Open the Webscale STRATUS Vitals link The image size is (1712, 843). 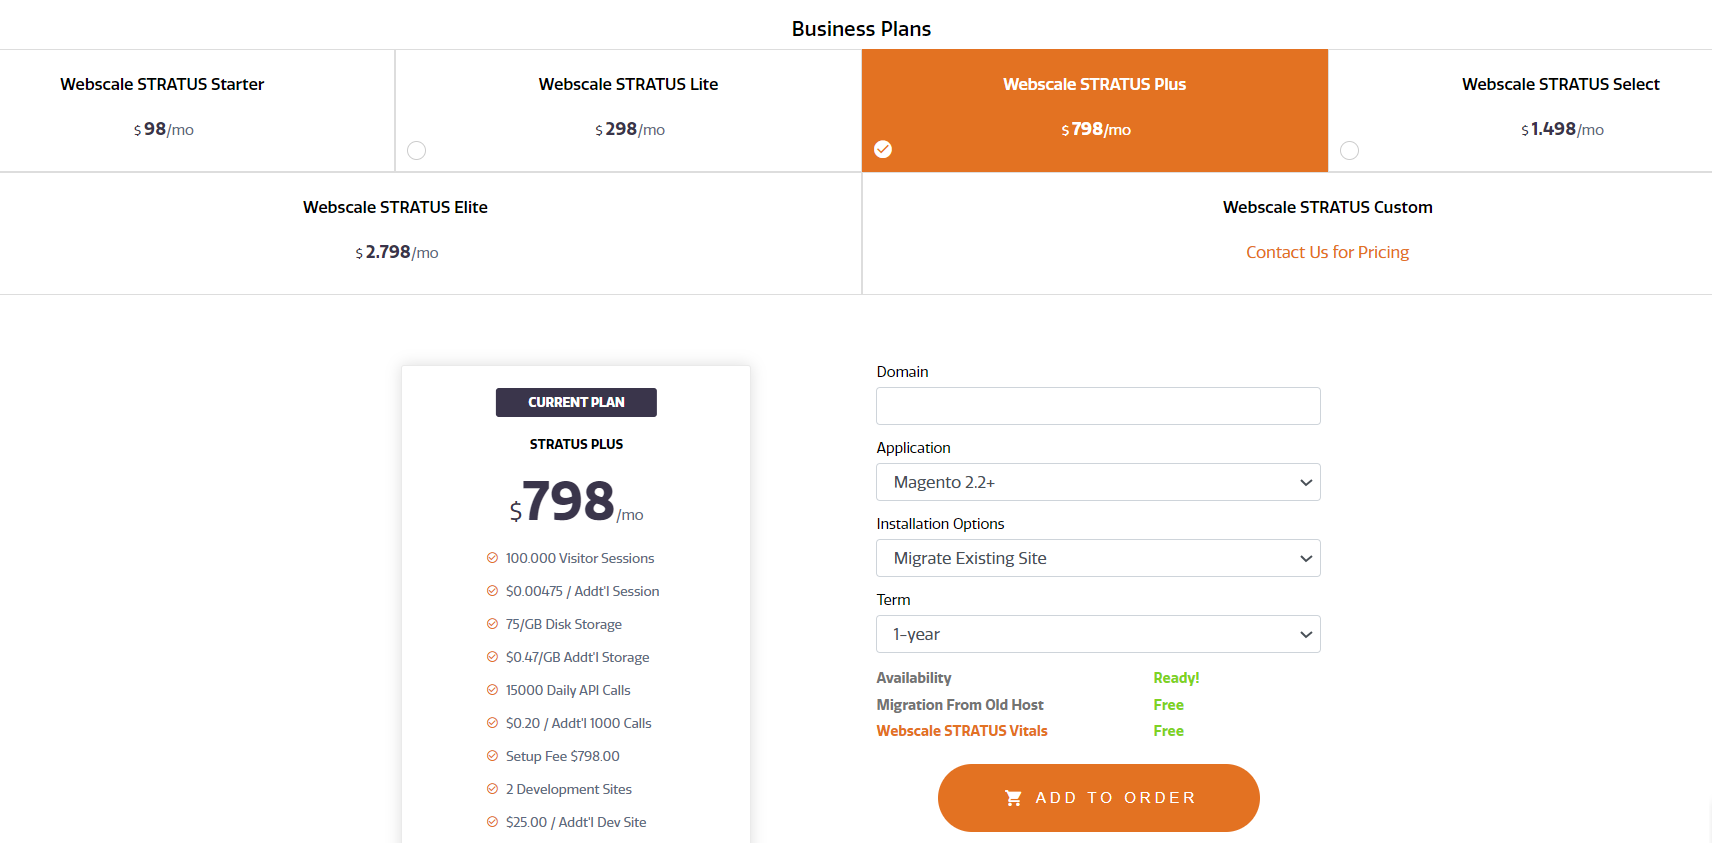(x=962, y=731)
